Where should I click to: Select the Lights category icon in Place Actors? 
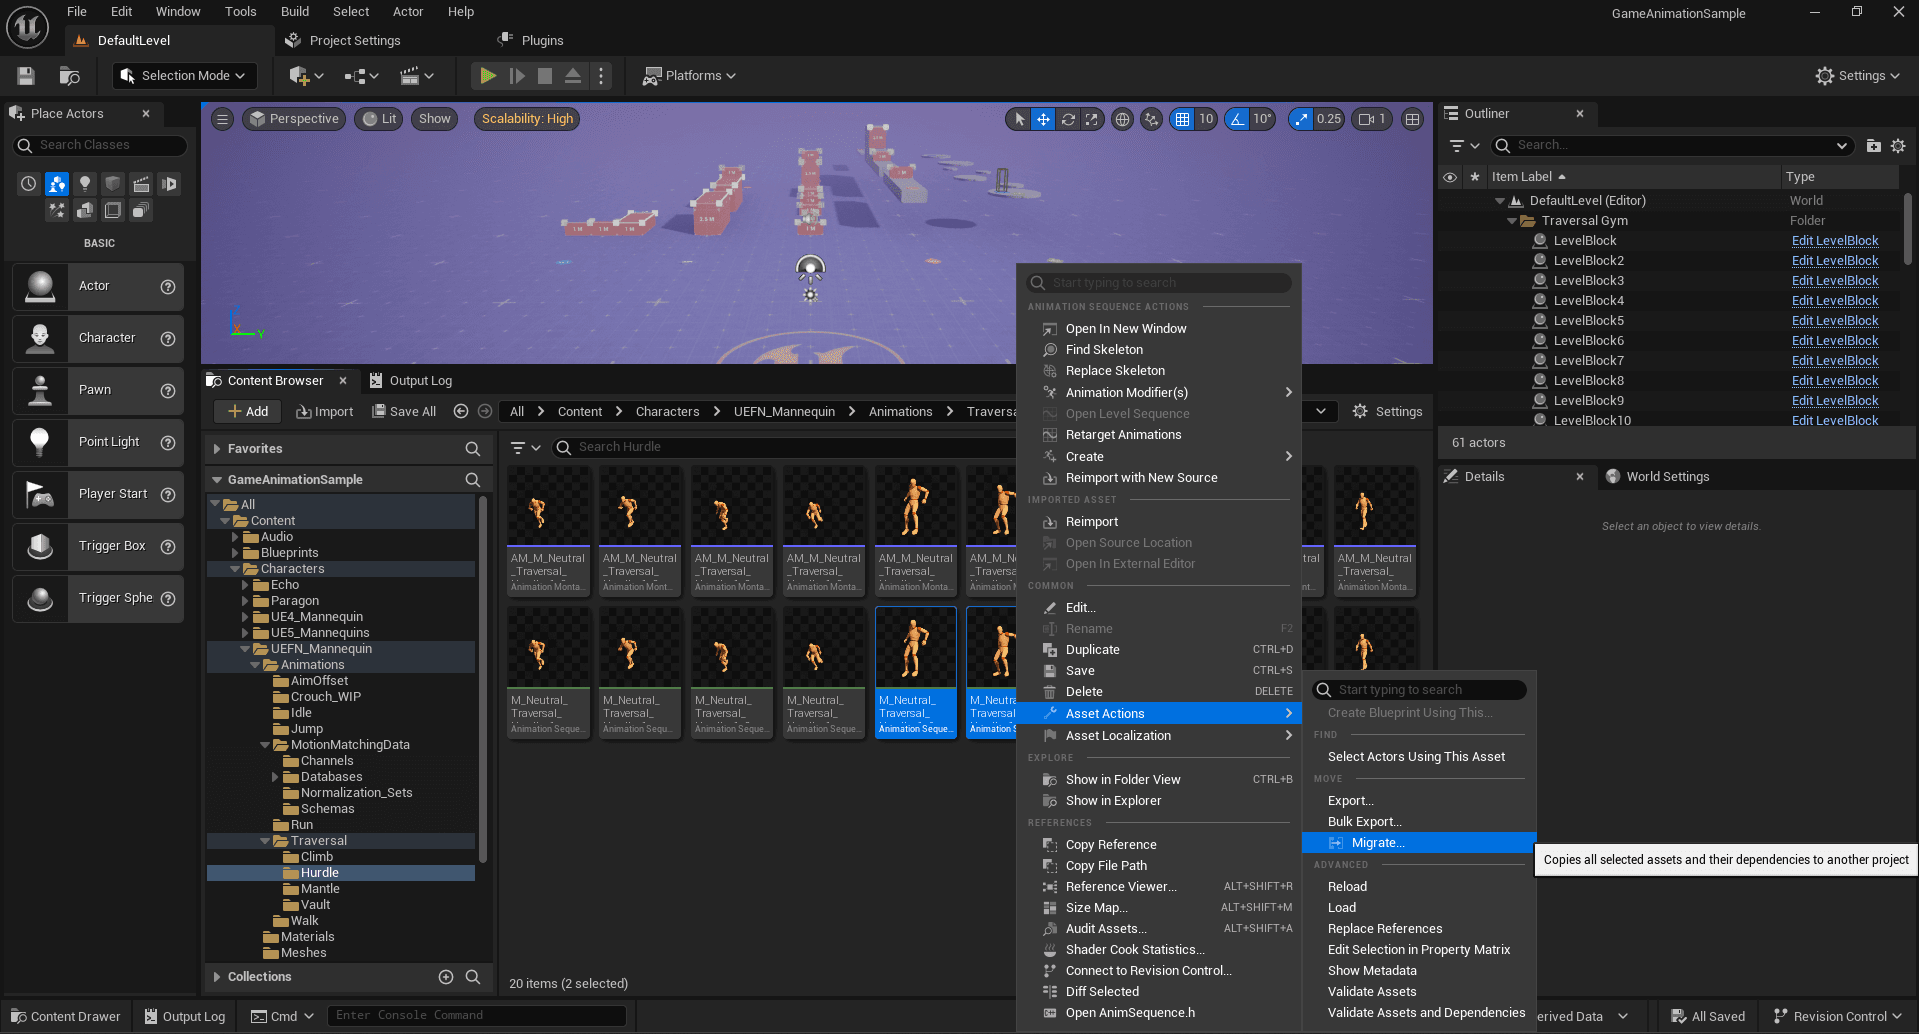[x=85, y=184]
